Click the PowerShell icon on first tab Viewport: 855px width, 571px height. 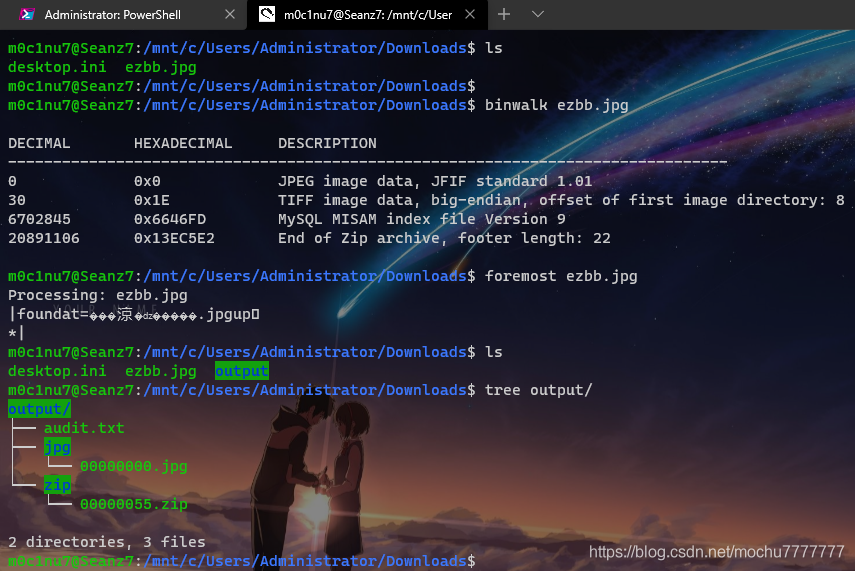click(27, 15)
